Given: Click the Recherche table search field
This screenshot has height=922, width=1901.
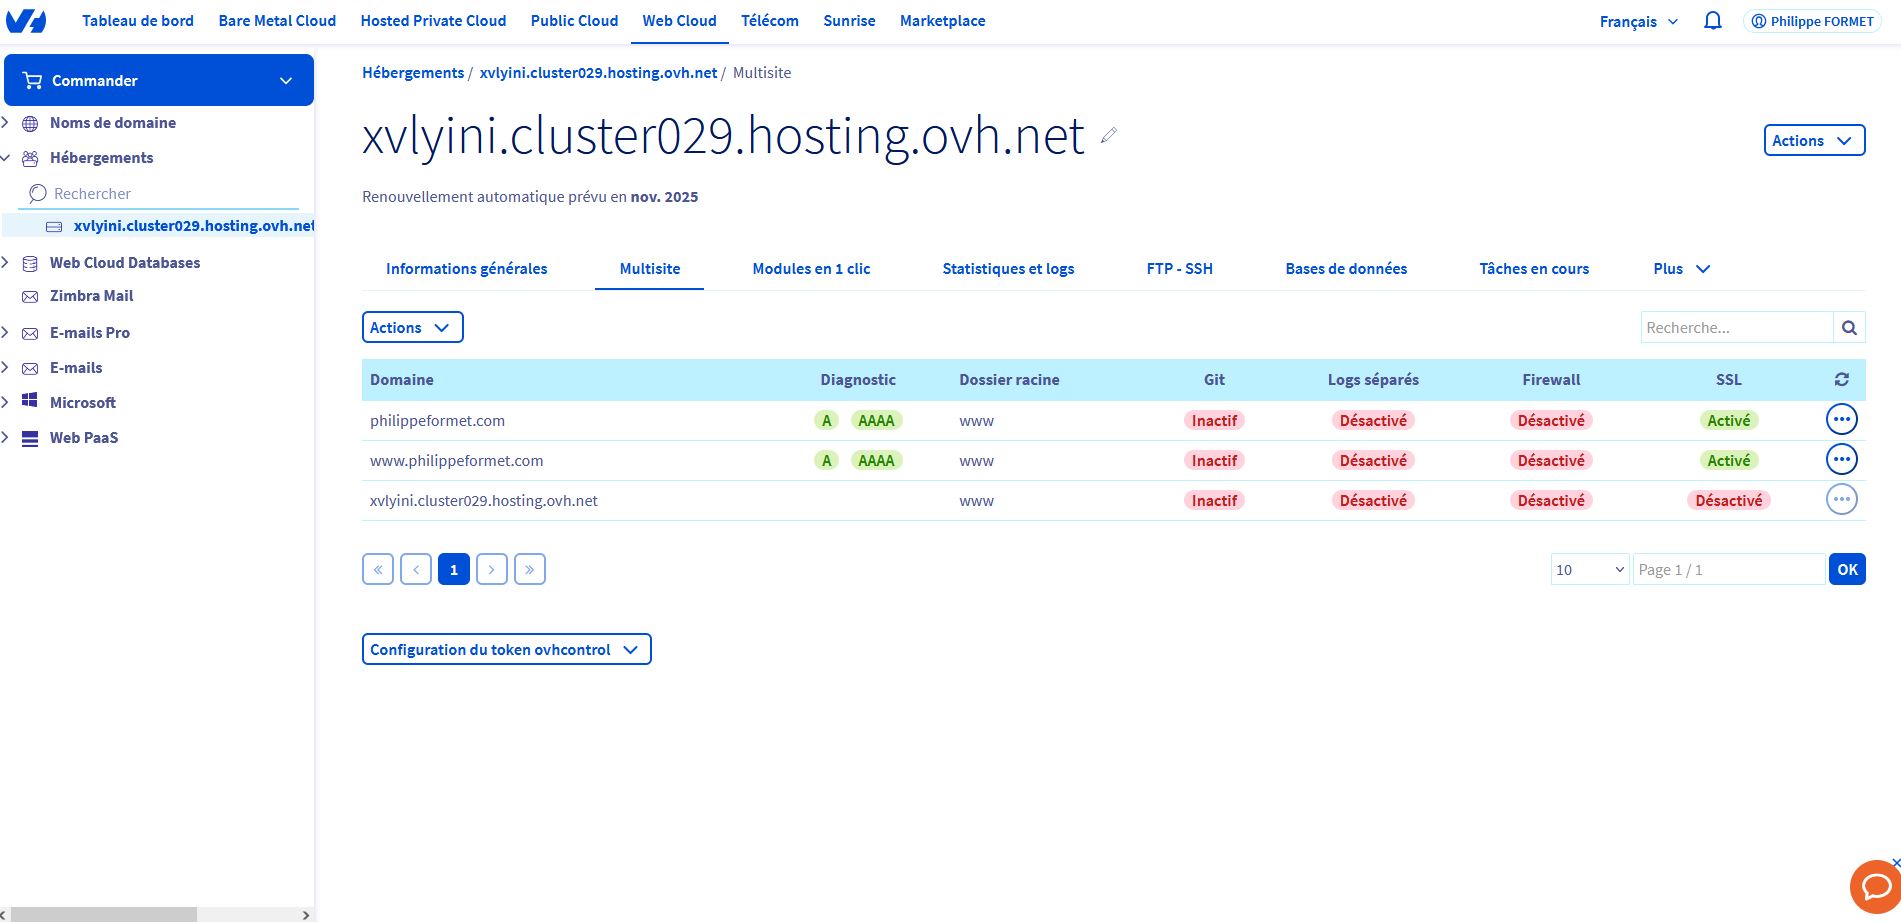Looking at the screenshot, I should [1736, 327].
